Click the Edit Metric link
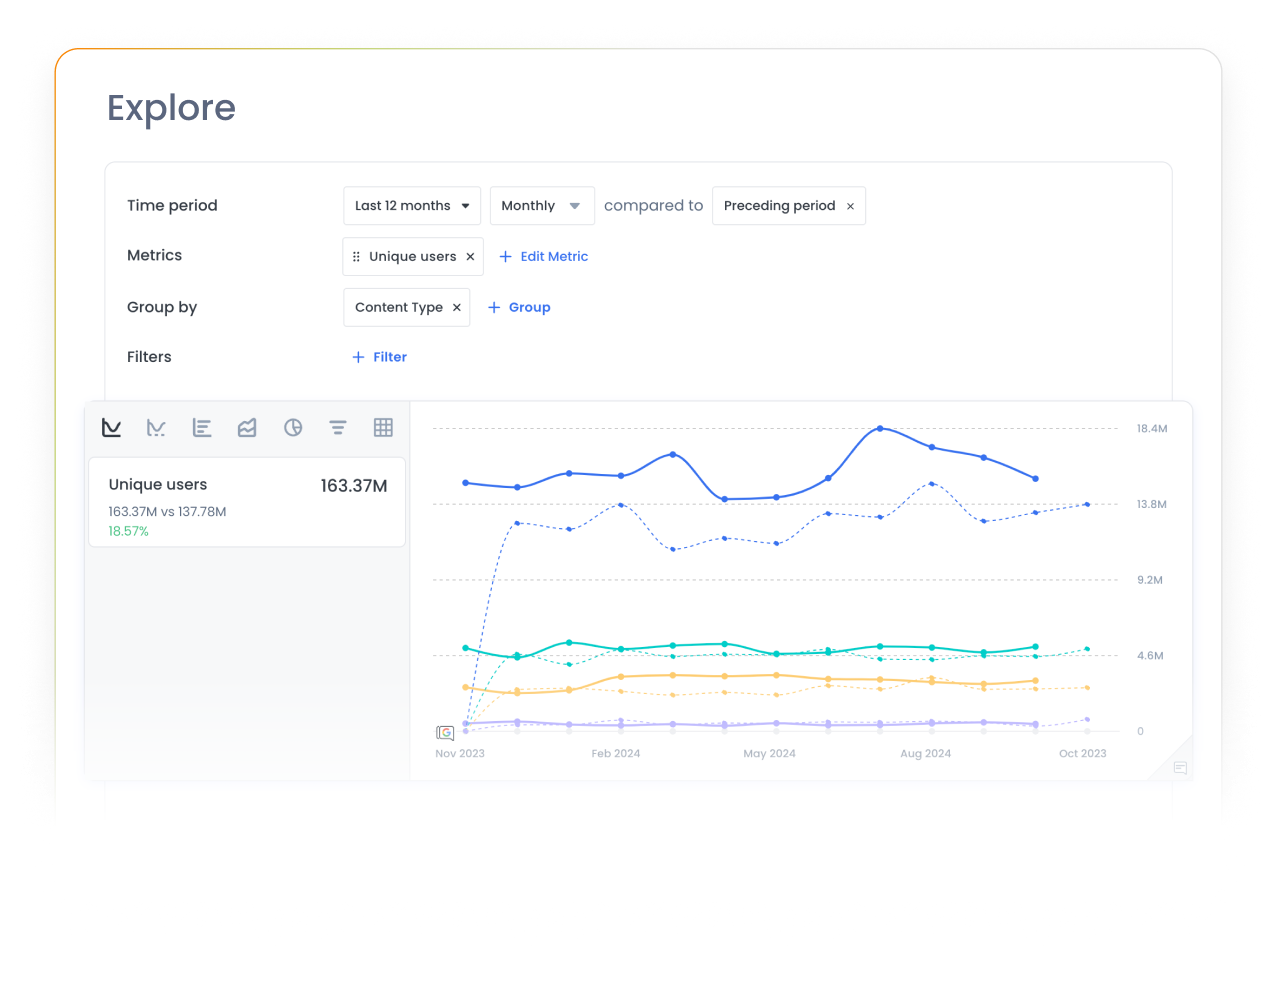Viewport: 1277px width, 1000px height. [x=543, y=256]
